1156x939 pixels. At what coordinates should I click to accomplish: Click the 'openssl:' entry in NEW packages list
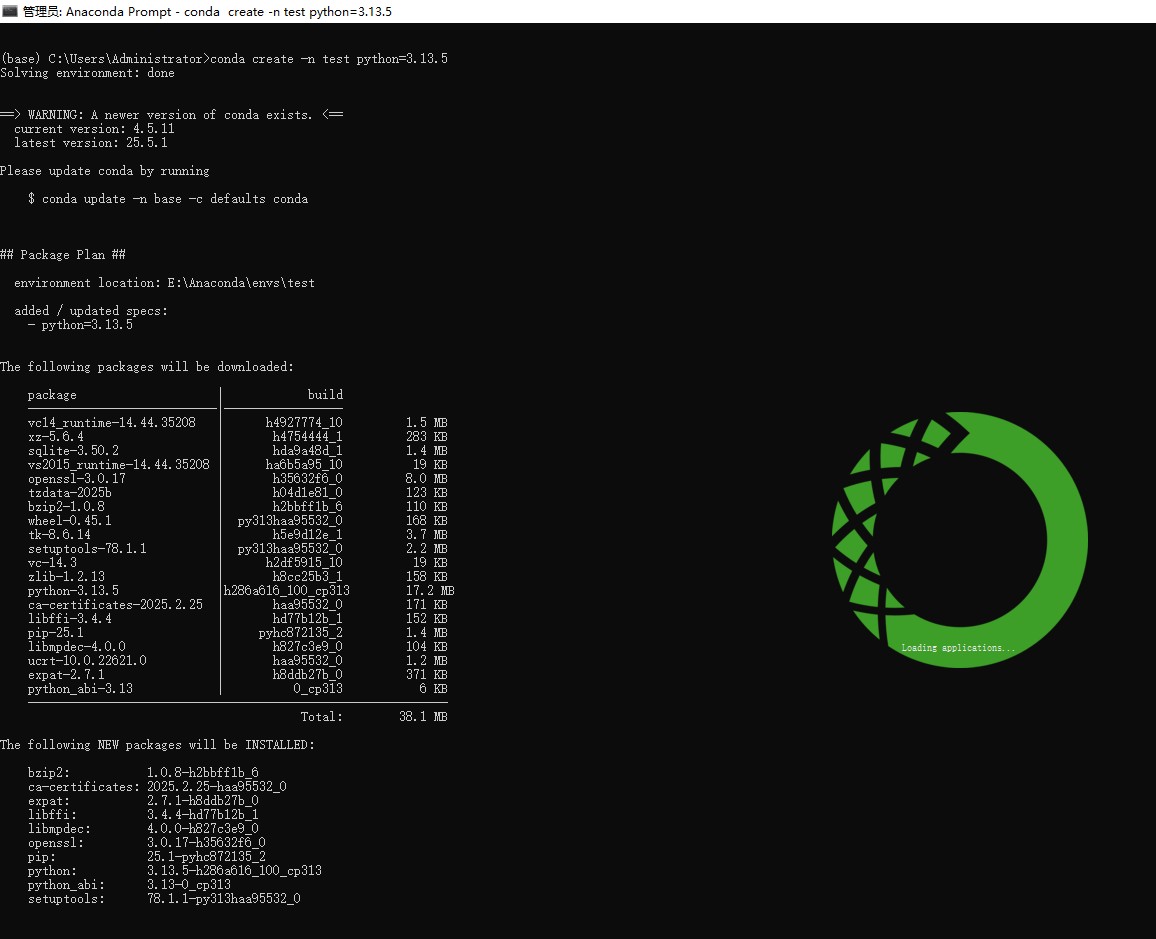point(56,843)
